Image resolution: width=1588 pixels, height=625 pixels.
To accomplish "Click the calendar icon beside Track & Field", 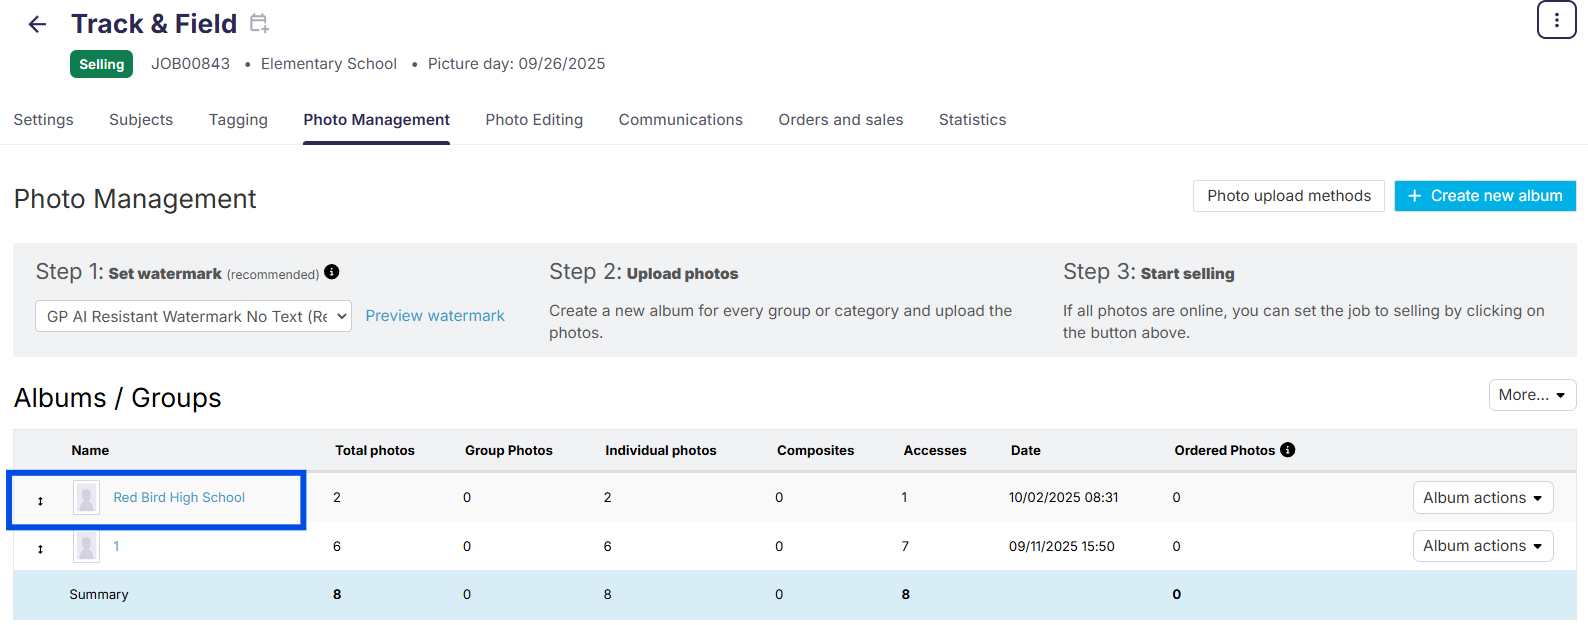I will (x=259, y=23).
